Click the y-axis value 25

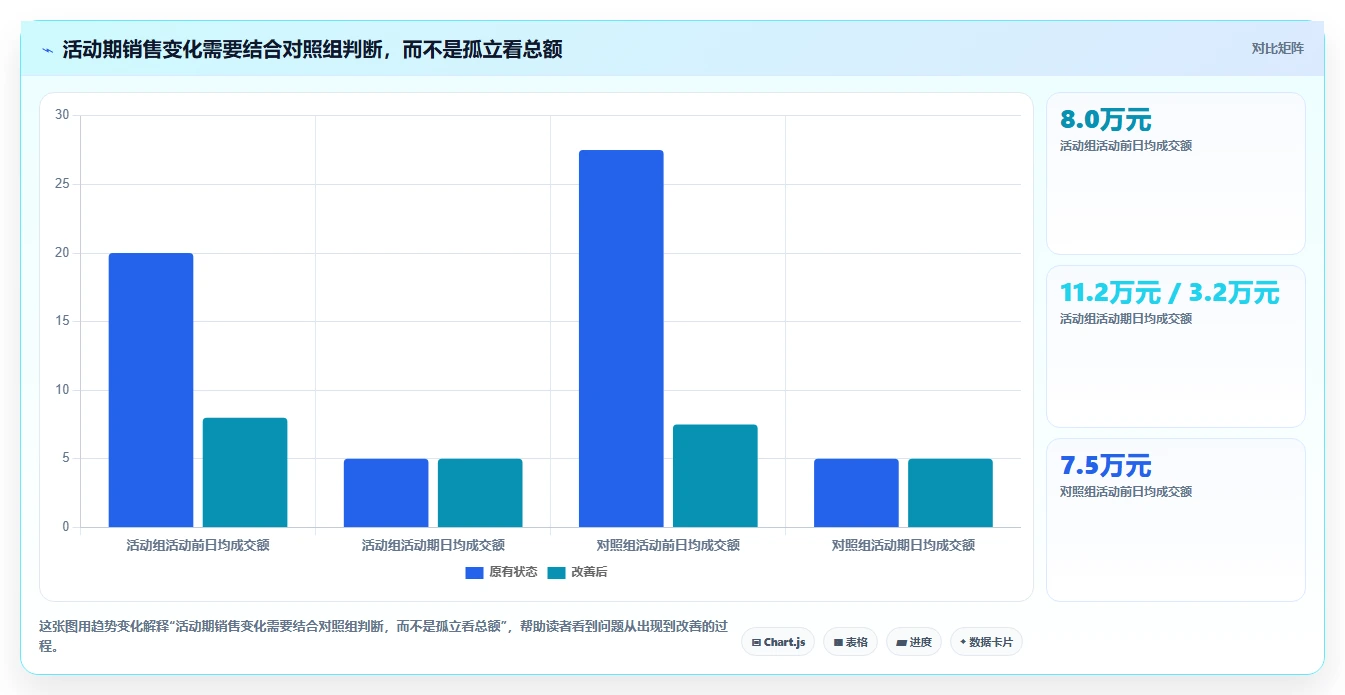pyautogui.click(x=62, y=184)
